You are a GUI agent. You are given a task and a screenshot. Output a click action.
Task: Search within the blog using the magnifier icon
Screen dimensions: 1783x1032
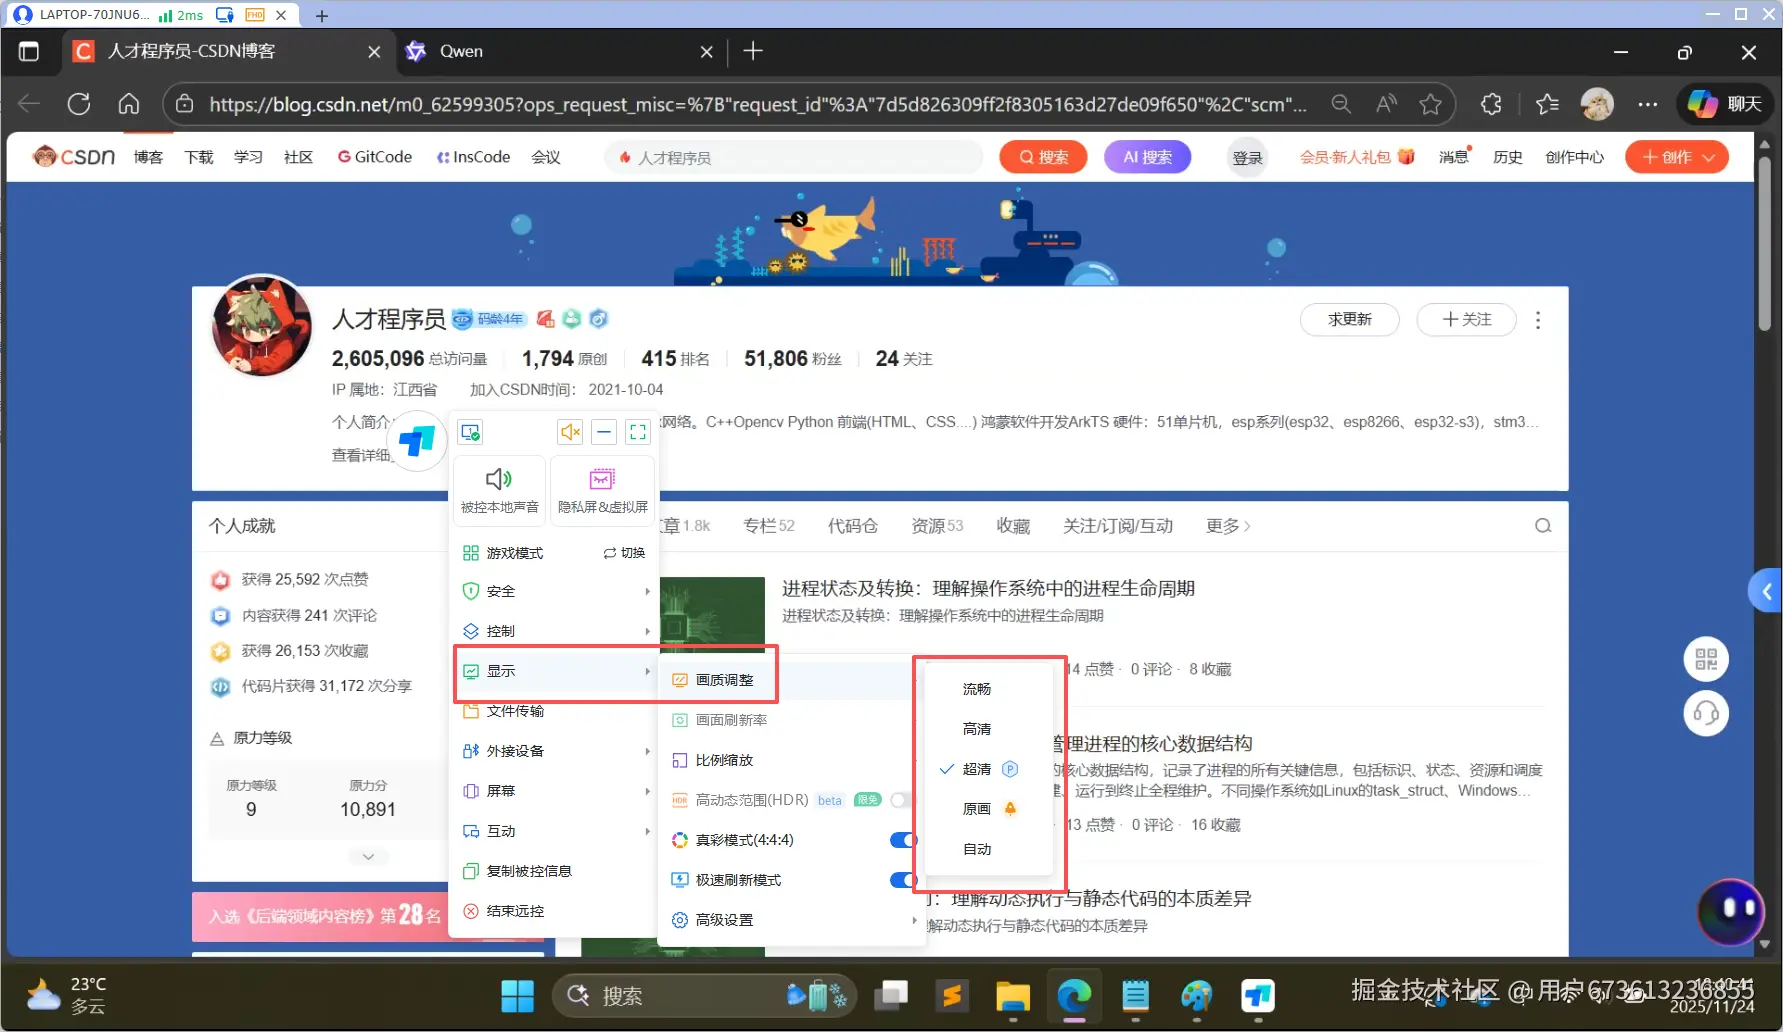click(1543, 526)
